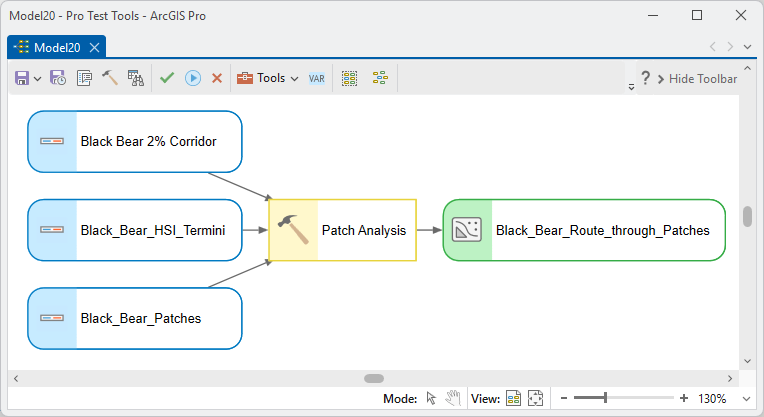
Task: Select the Black_Bear_Patches variable
Action: pyautogui.click(x=135, y=319)
